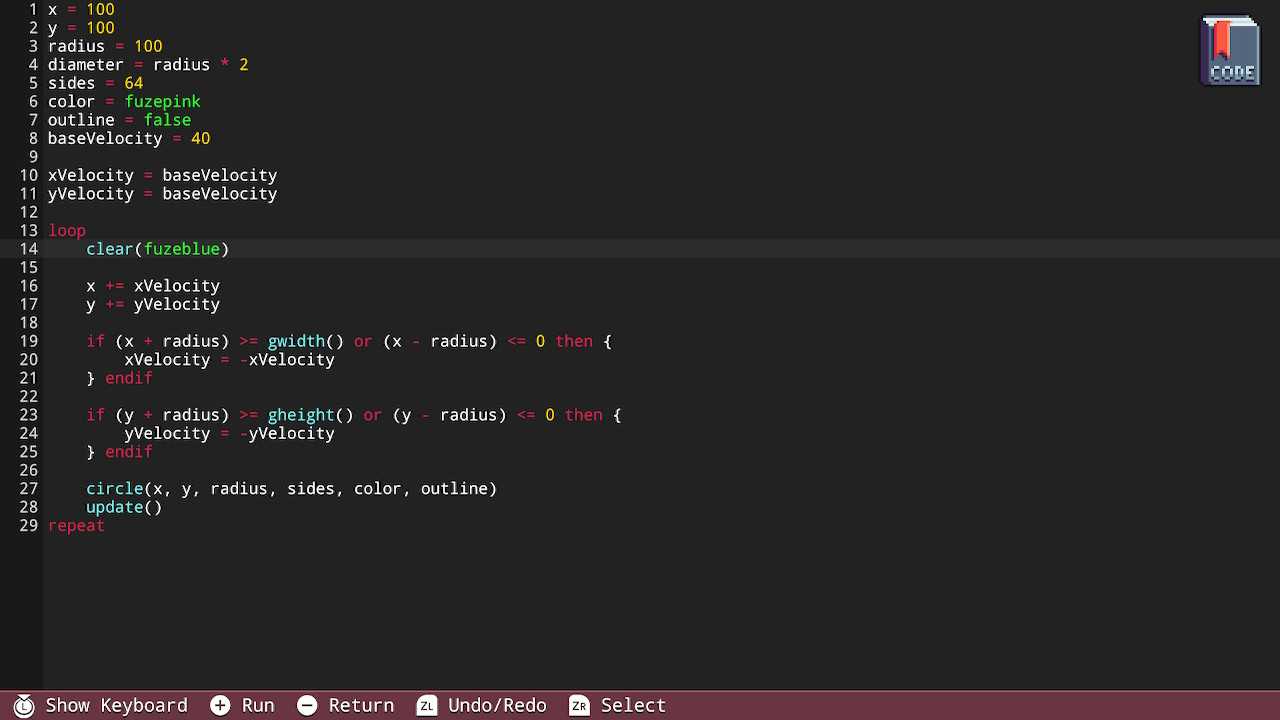The image size is (1280, 720).
Task: Click the ZR icon beside Select
Action: pyautogui.click(x=579, y=705)
